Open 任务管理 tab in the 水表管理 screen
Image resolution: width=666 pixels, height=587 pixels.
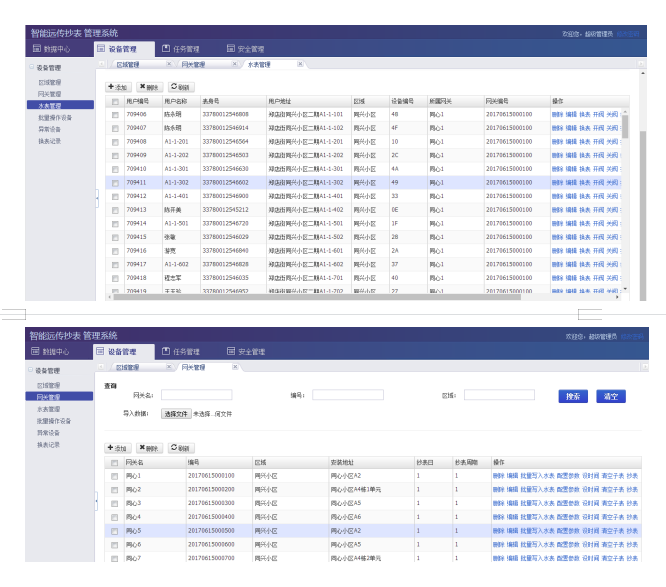click(x=181, y=49)
